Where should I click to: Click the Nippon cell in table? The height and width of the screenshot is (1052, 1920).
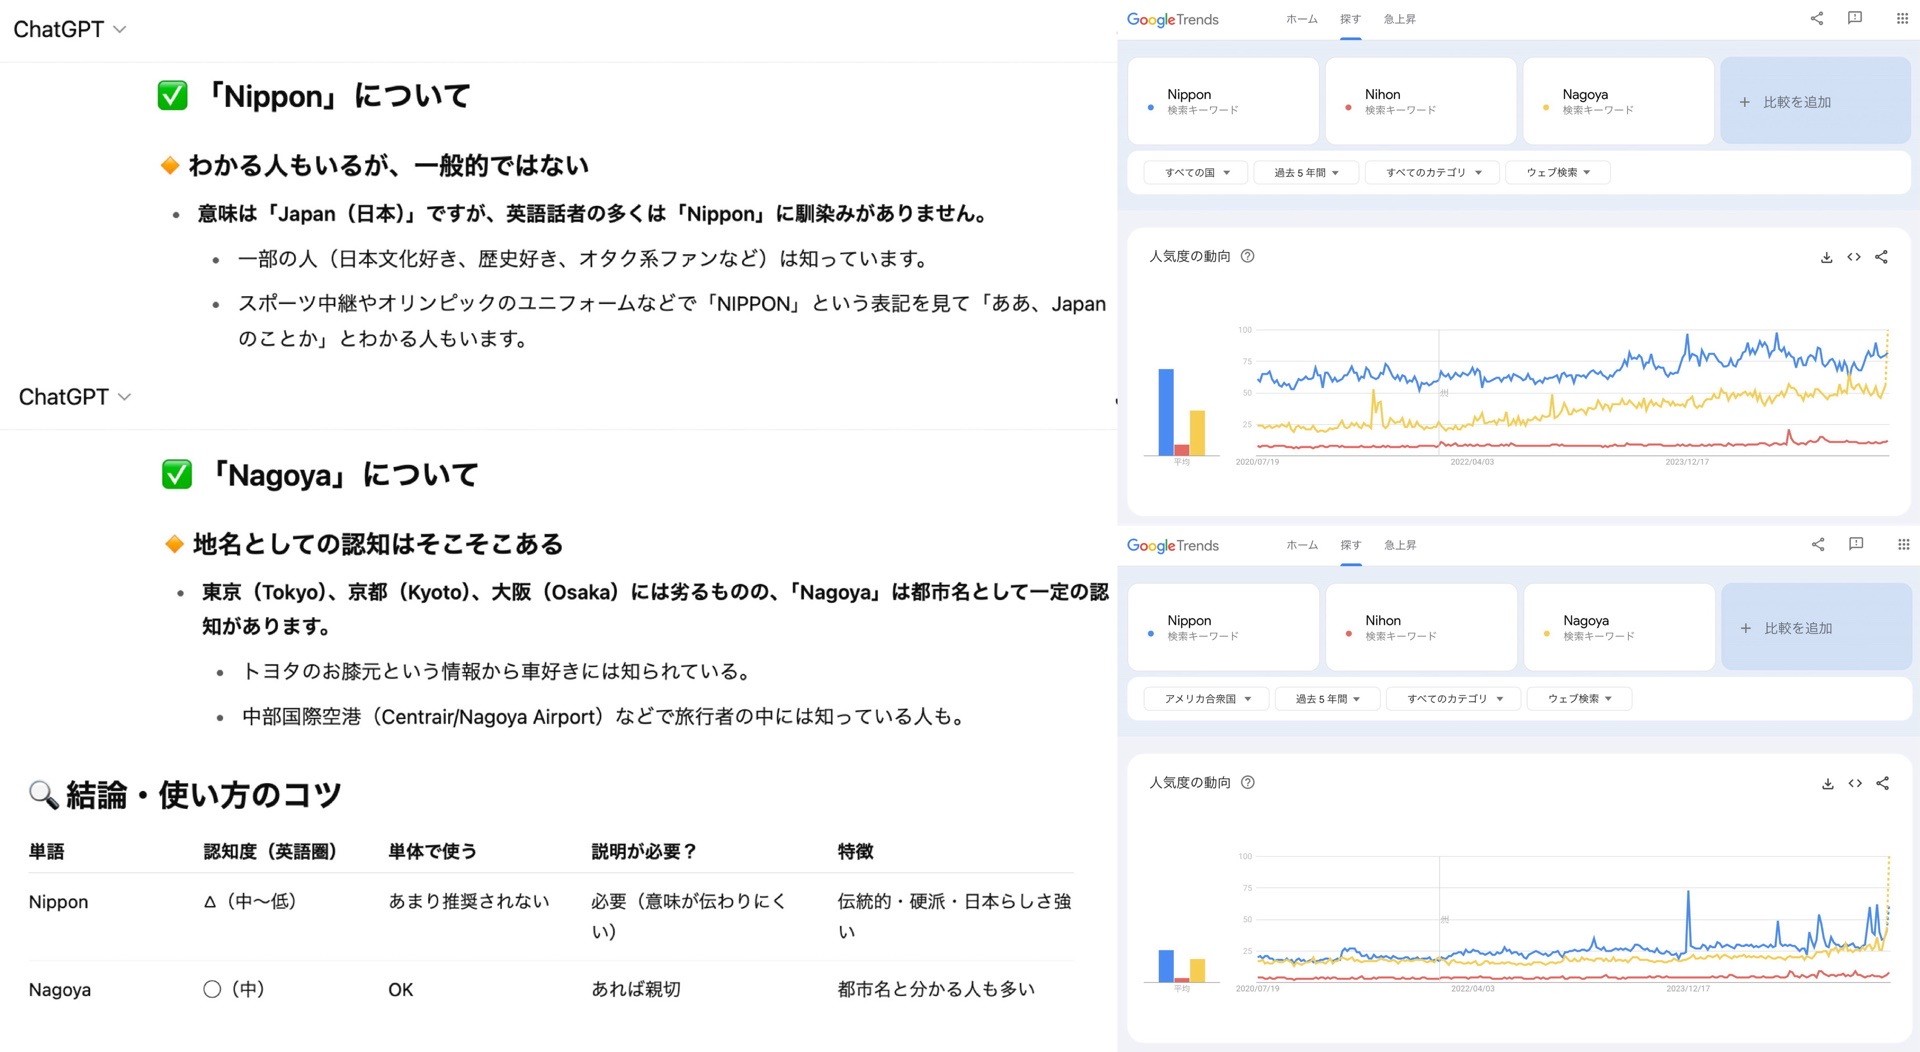58,902
